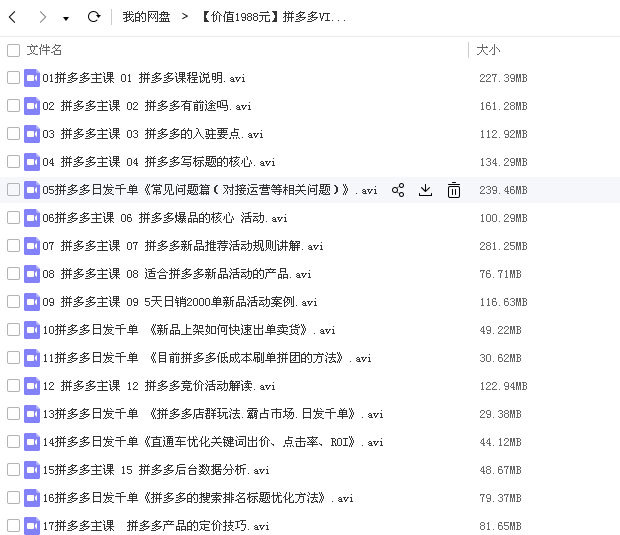Go back with the left arrow

point(13,17)
